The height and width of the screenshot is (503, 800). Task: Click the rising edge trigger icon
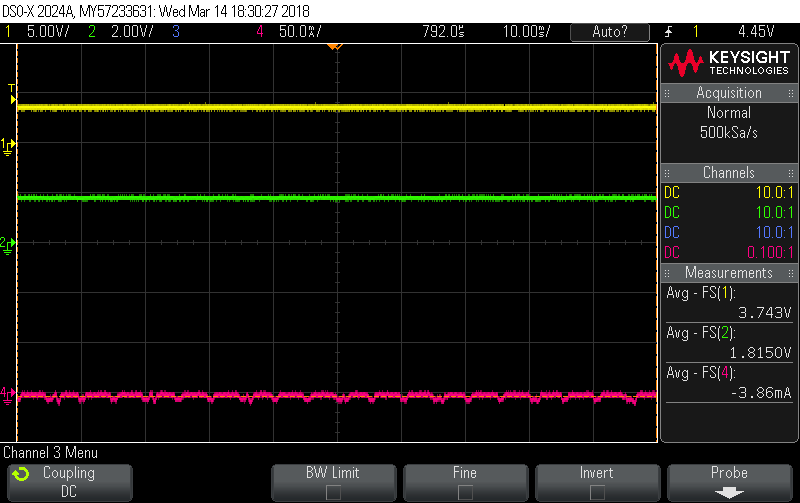click(x=668, y=32)
